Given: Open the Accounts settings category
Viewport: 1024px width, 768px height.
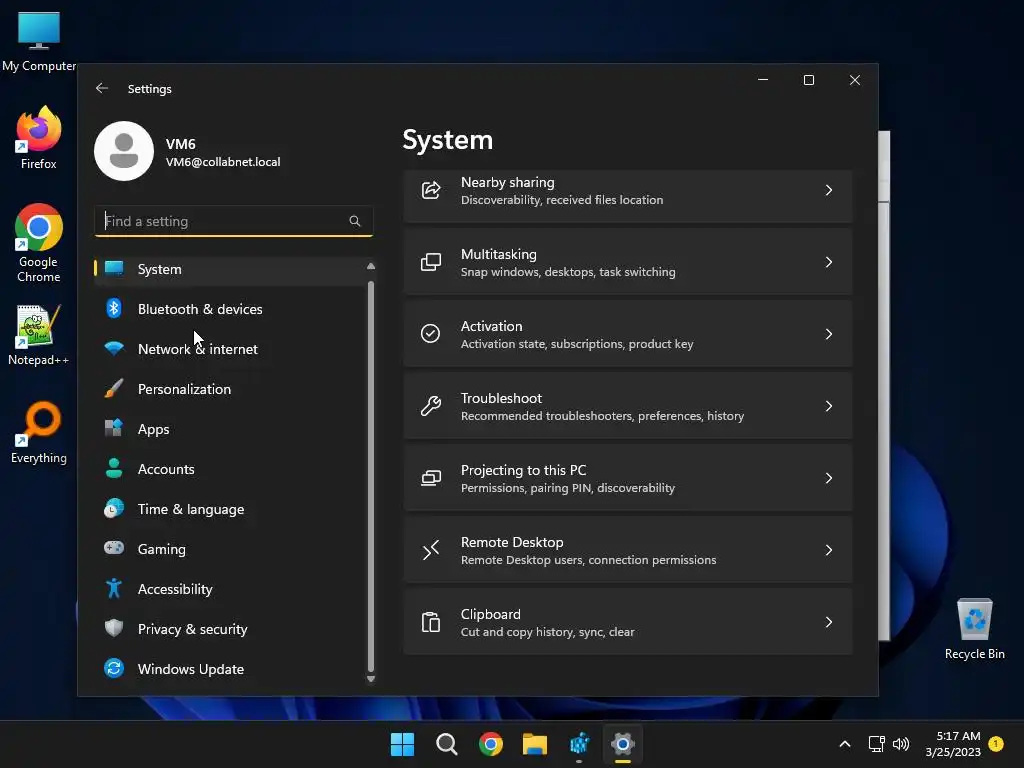Looking at the screenshot, I should (230, 469).
